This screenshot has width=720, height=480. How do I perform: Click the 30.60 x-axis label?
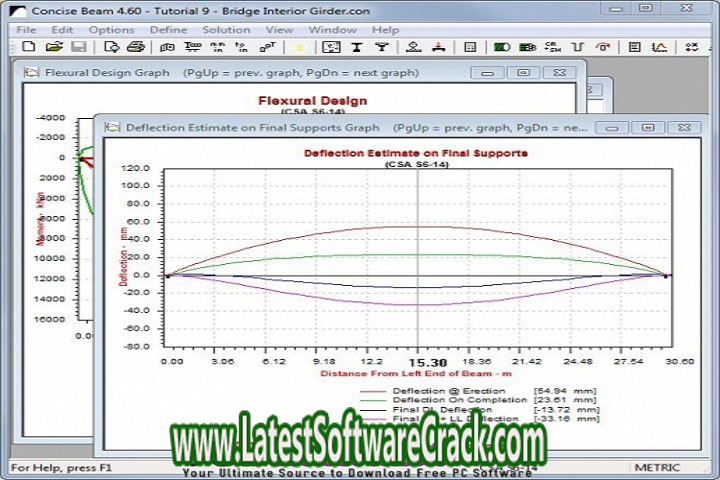679,361
